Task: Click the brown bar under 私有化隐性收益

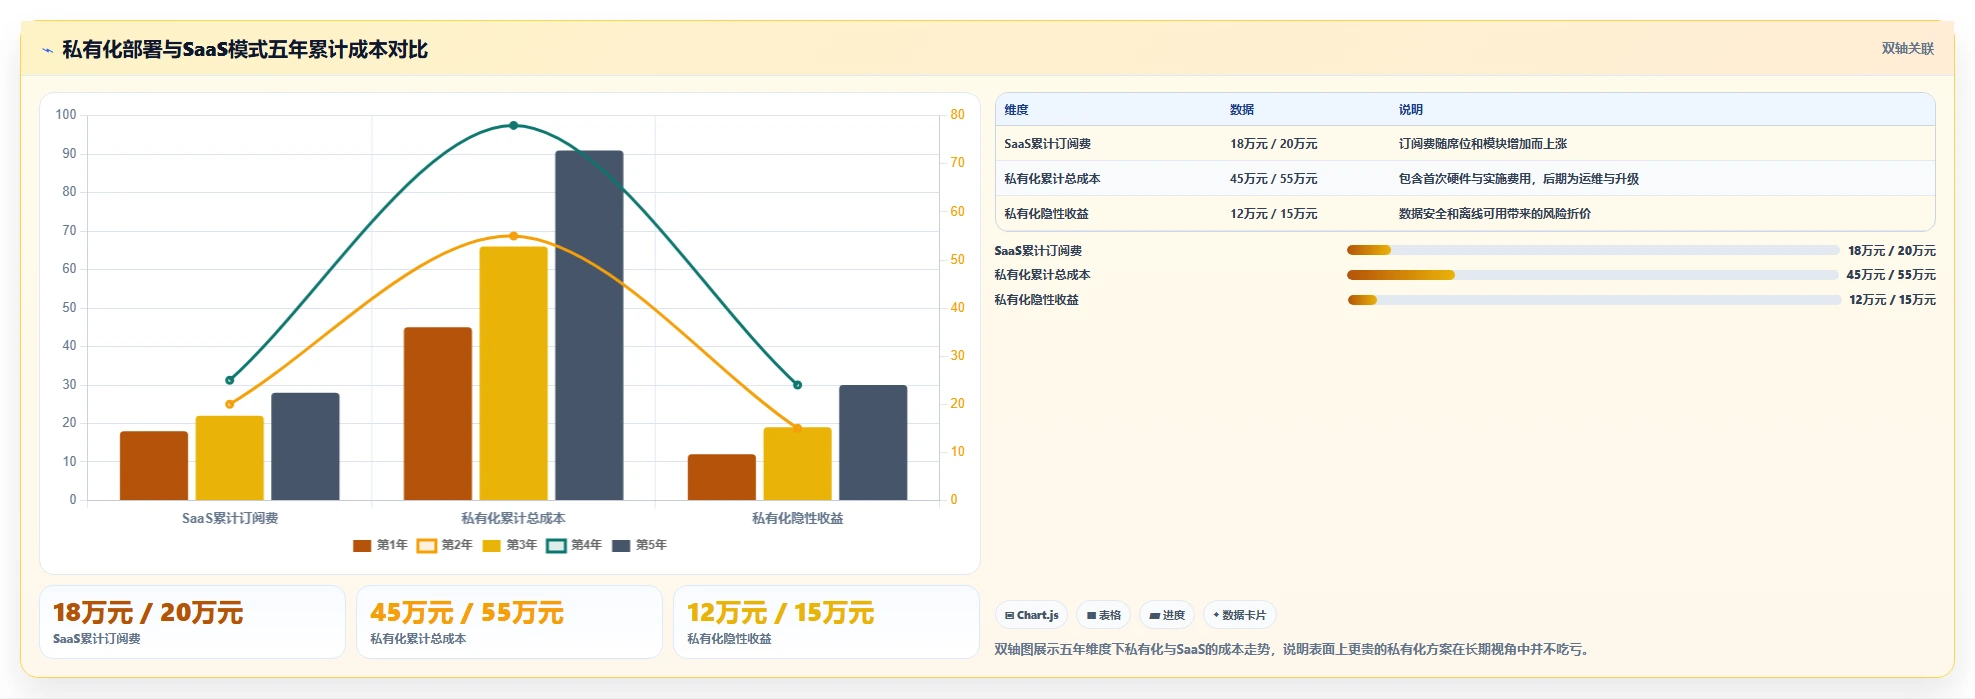Action: click(x=722, y=477)
